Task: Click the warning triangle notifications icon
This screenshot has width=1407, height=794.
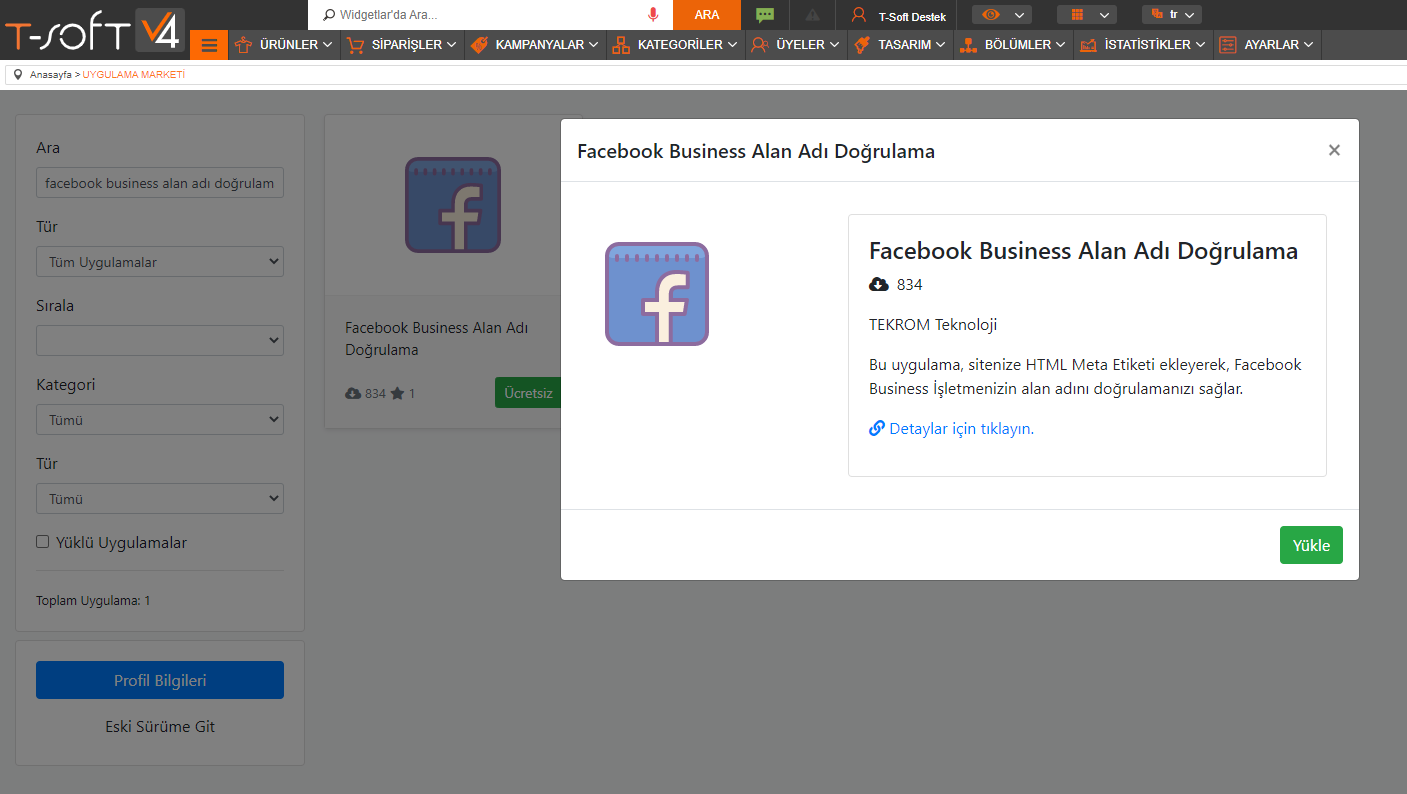Action: coord(812,15)
